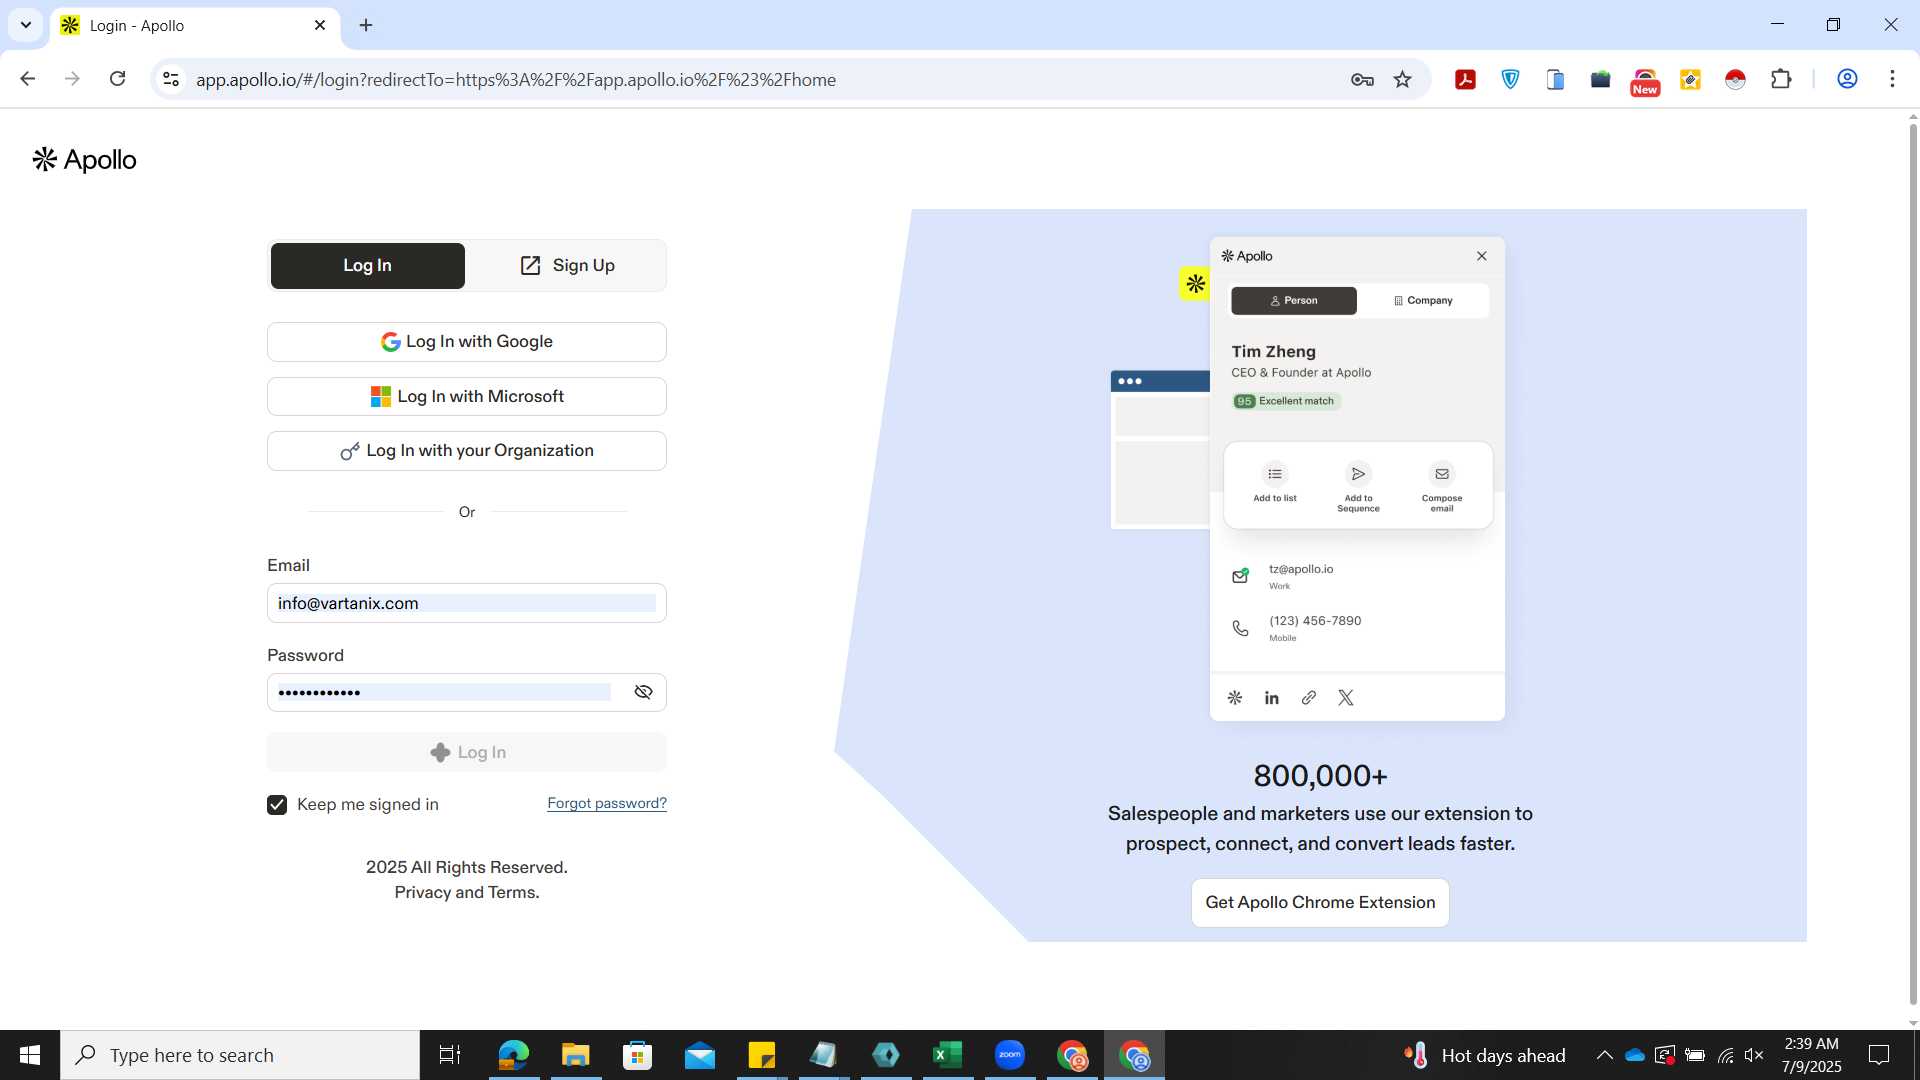Click the Compose email icon
1920x1080 pixels.
(x=1441, y=474)
